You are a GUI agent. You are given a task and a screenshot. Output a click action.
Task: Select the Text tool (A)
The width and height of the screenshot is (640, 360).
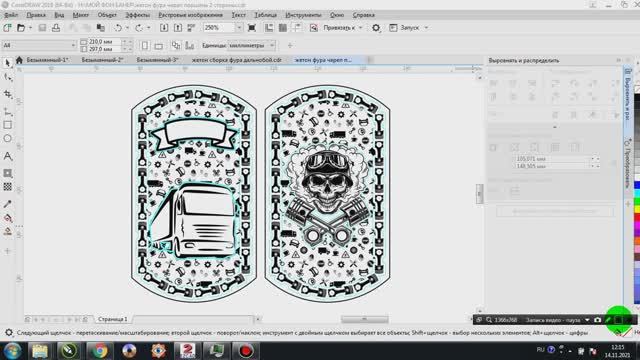[7, 156]
